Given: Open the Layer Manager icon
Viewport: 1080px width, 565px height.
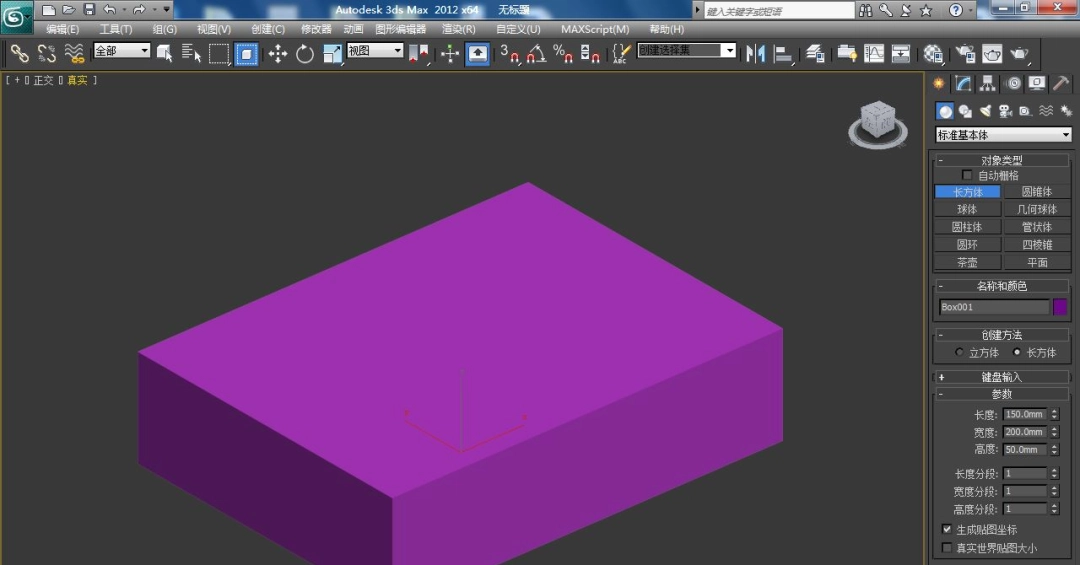Looking at the screenshot, I should click(816, 53).
